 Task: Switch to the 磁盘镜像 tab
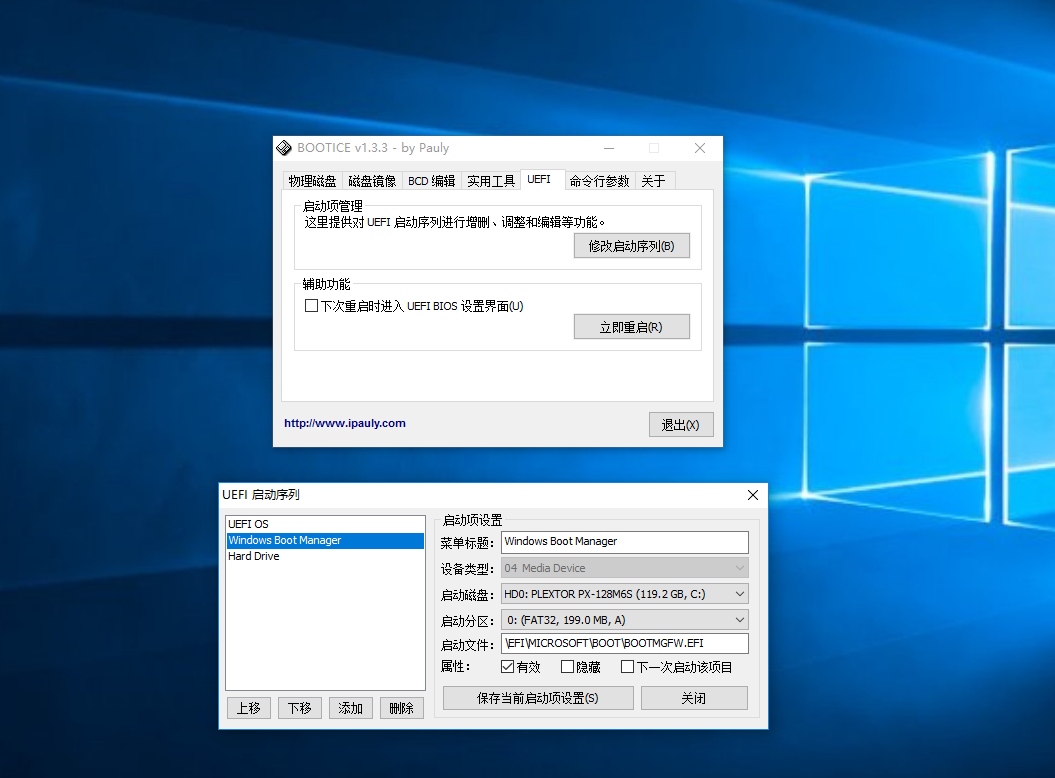pos(372,181)
